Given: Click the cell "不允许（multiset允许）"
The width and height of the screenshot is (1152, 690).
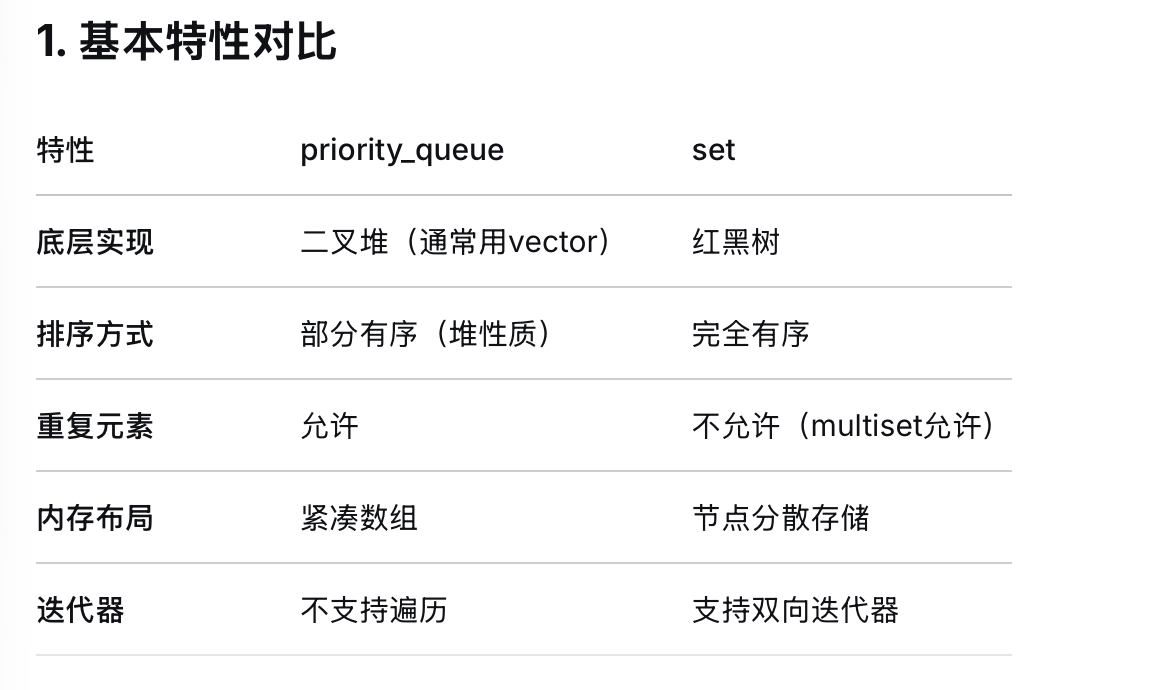Looking at the screenshot, I should (844, 426).
